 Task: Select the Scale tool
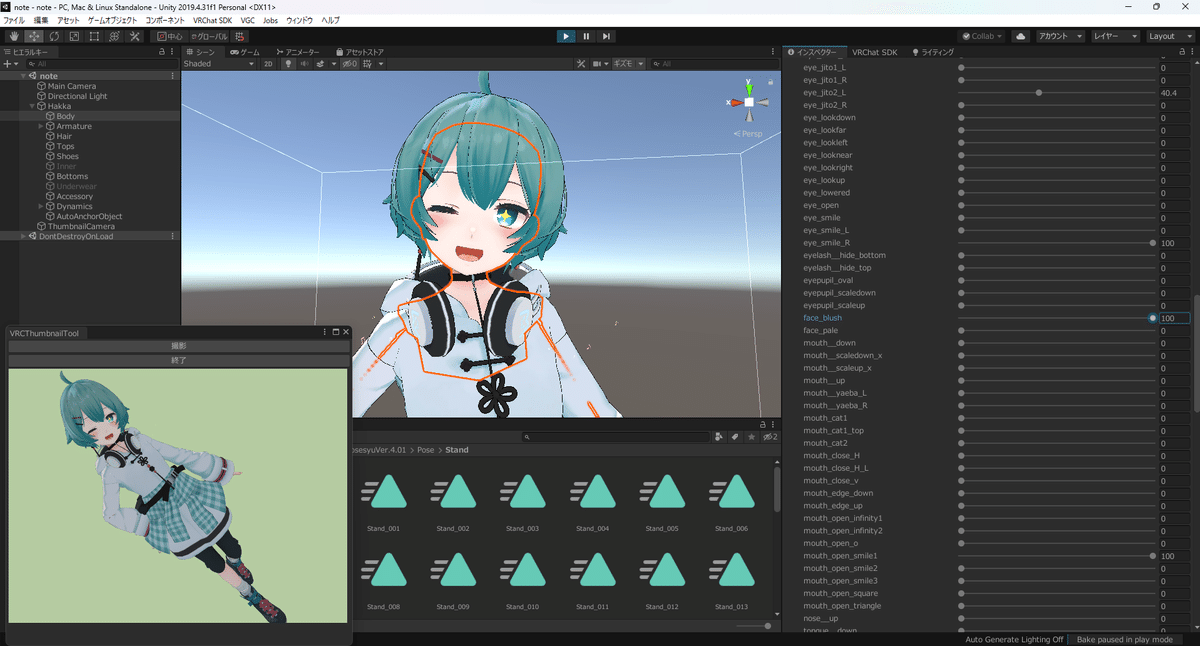pos(73,36)
